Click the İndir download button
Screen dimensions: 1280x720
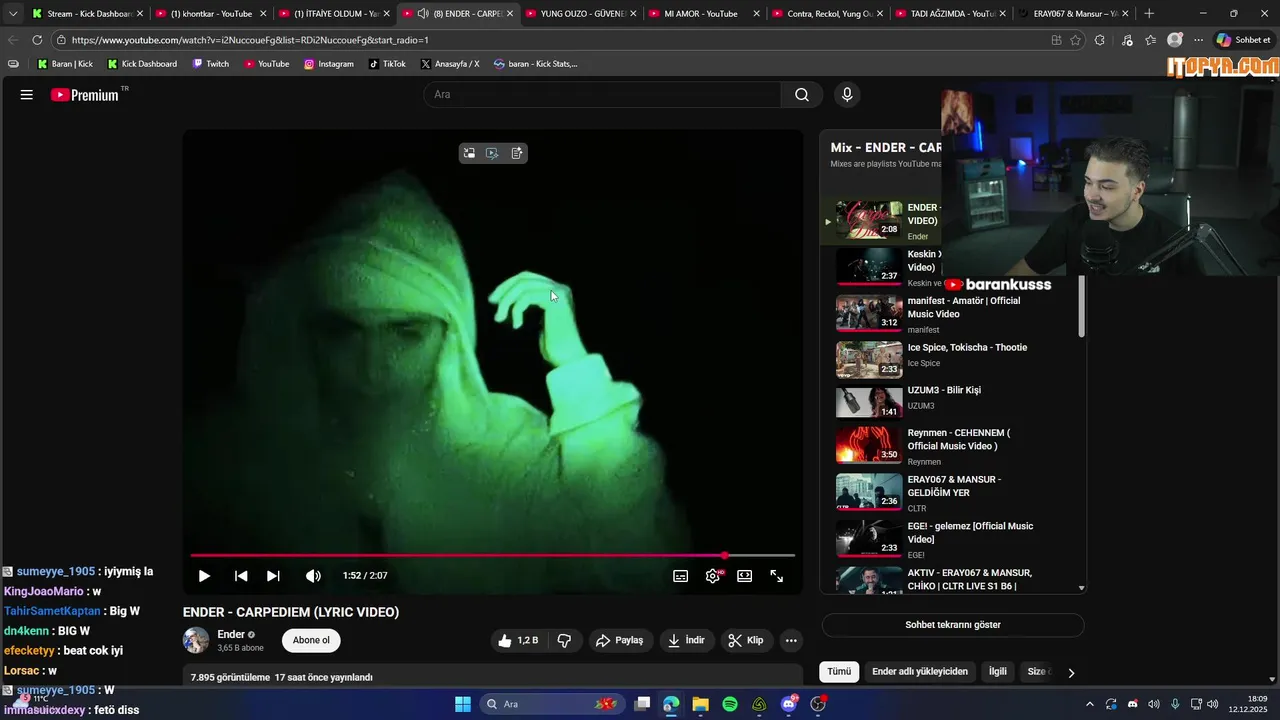(x=687, y=640)
